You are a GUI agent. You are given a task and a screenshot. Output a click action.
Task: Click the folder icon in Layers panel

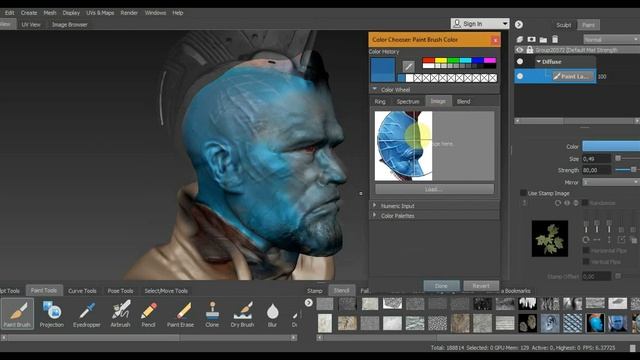click(x=543, y=40)
